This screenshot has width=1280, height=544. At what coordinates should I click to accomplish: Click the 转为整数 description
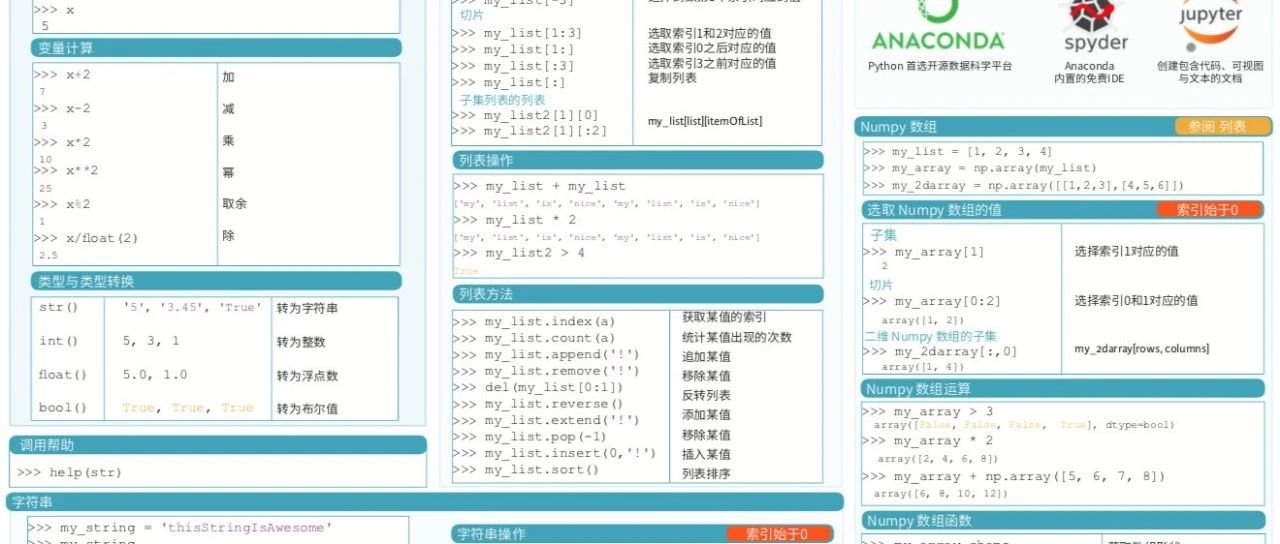click(x=301, y=342)
